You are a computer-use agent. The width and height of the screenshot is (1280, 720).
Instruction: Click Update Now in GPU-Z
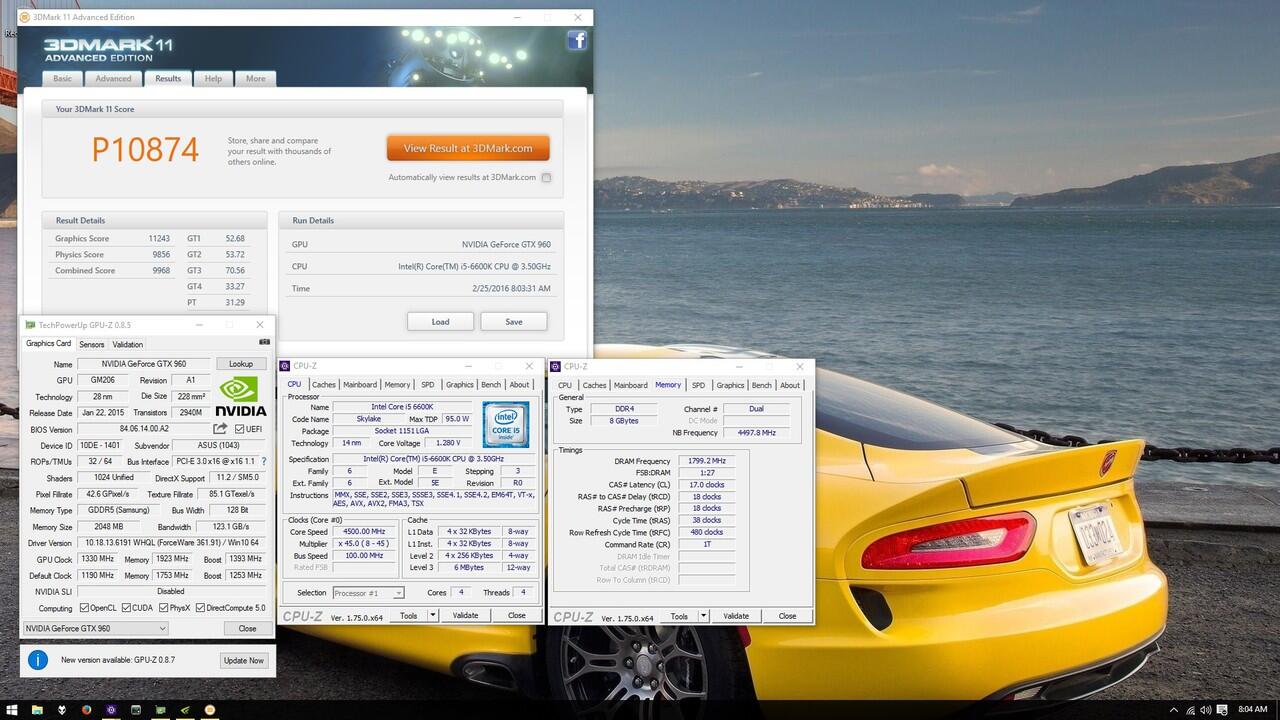coord(244,660)
